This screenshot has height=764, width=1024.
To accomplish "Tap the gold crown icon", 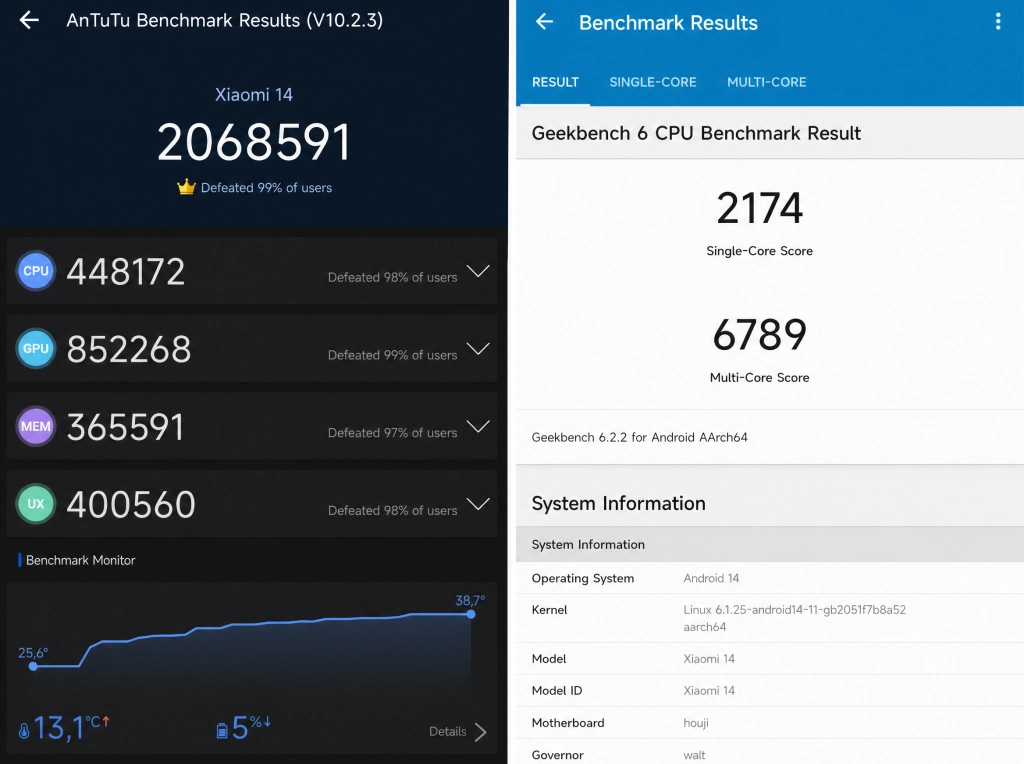I will coord(186,187).
